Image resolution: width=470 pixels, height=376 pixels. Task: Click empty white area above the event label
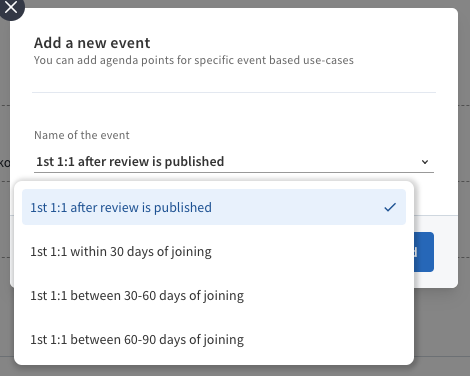pyautogui.click(x=234, y=112)
